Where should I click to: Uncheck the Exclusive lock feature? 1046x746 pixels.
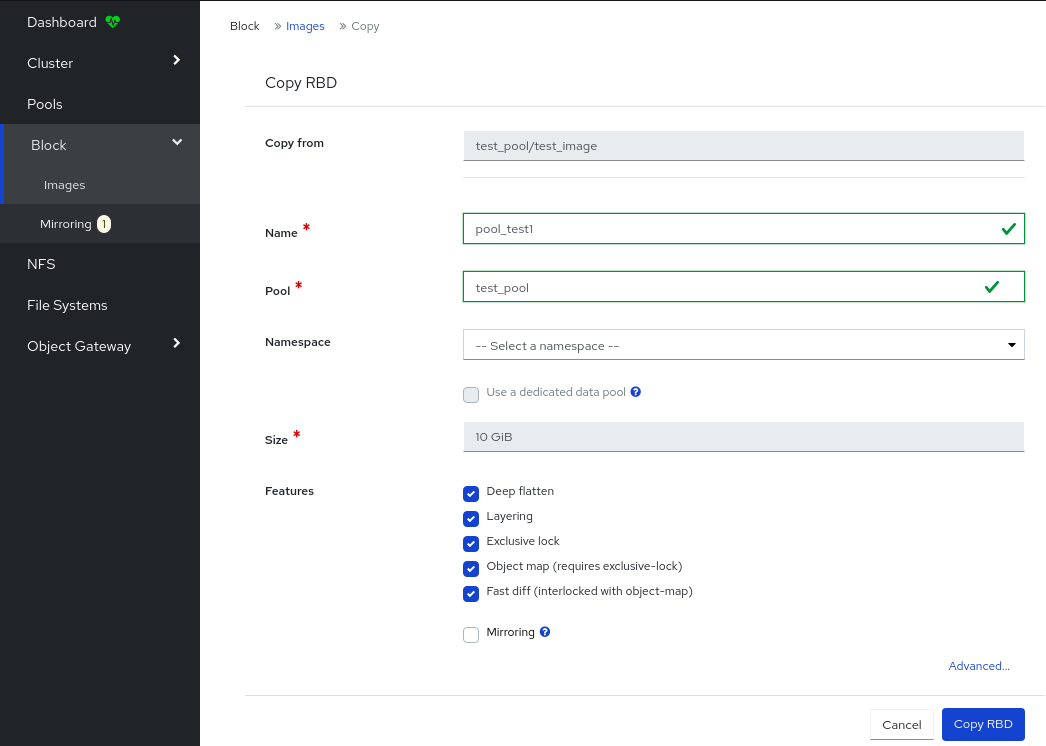tap(471, 543)
